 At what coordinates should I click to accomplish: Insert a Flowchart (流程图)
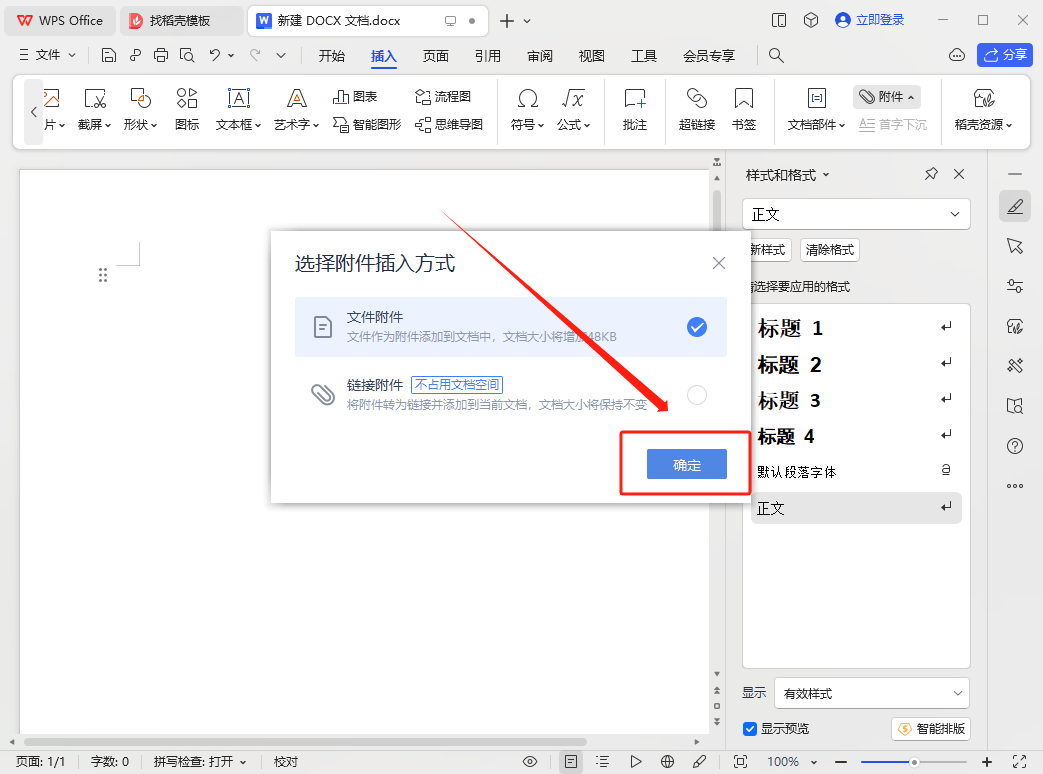pos(443,97)
